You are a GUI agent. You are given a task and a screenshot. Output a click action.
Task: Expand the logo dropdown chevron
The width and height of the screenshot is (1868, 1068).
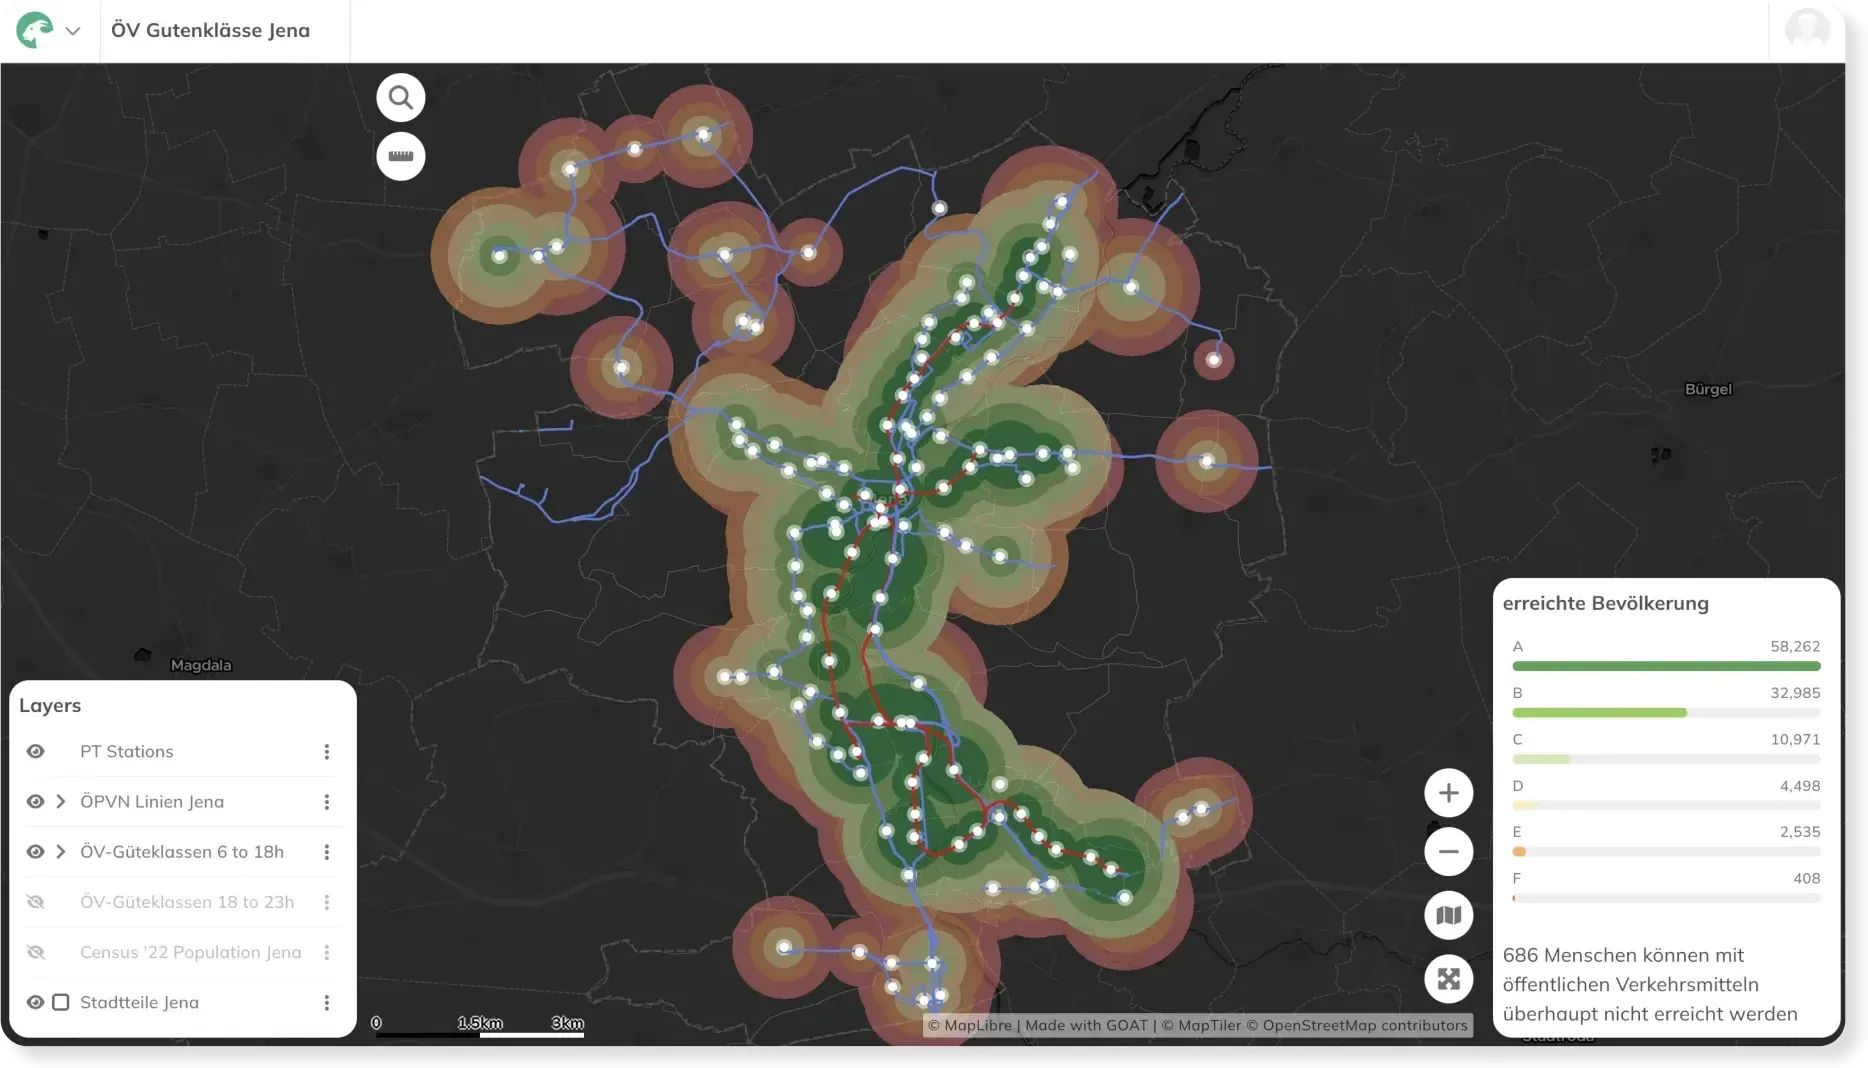[x=73, y=31]
